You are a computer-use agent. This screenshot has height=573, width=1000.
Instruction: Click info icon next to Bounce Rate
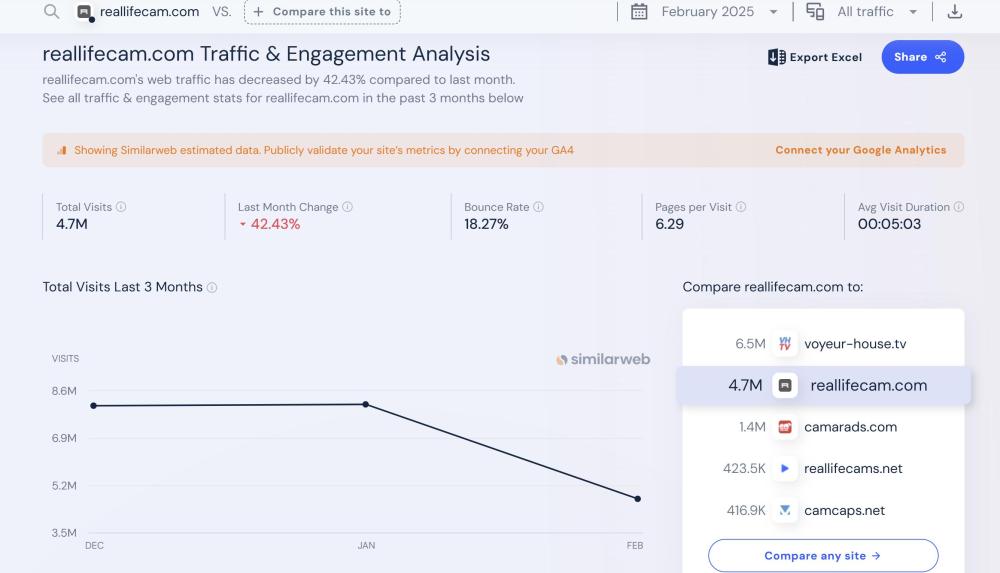[538, 207]
